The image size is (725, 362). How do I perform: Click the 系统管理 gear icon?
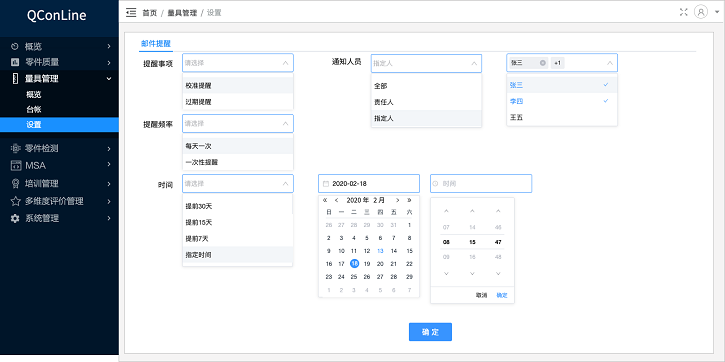15,218
